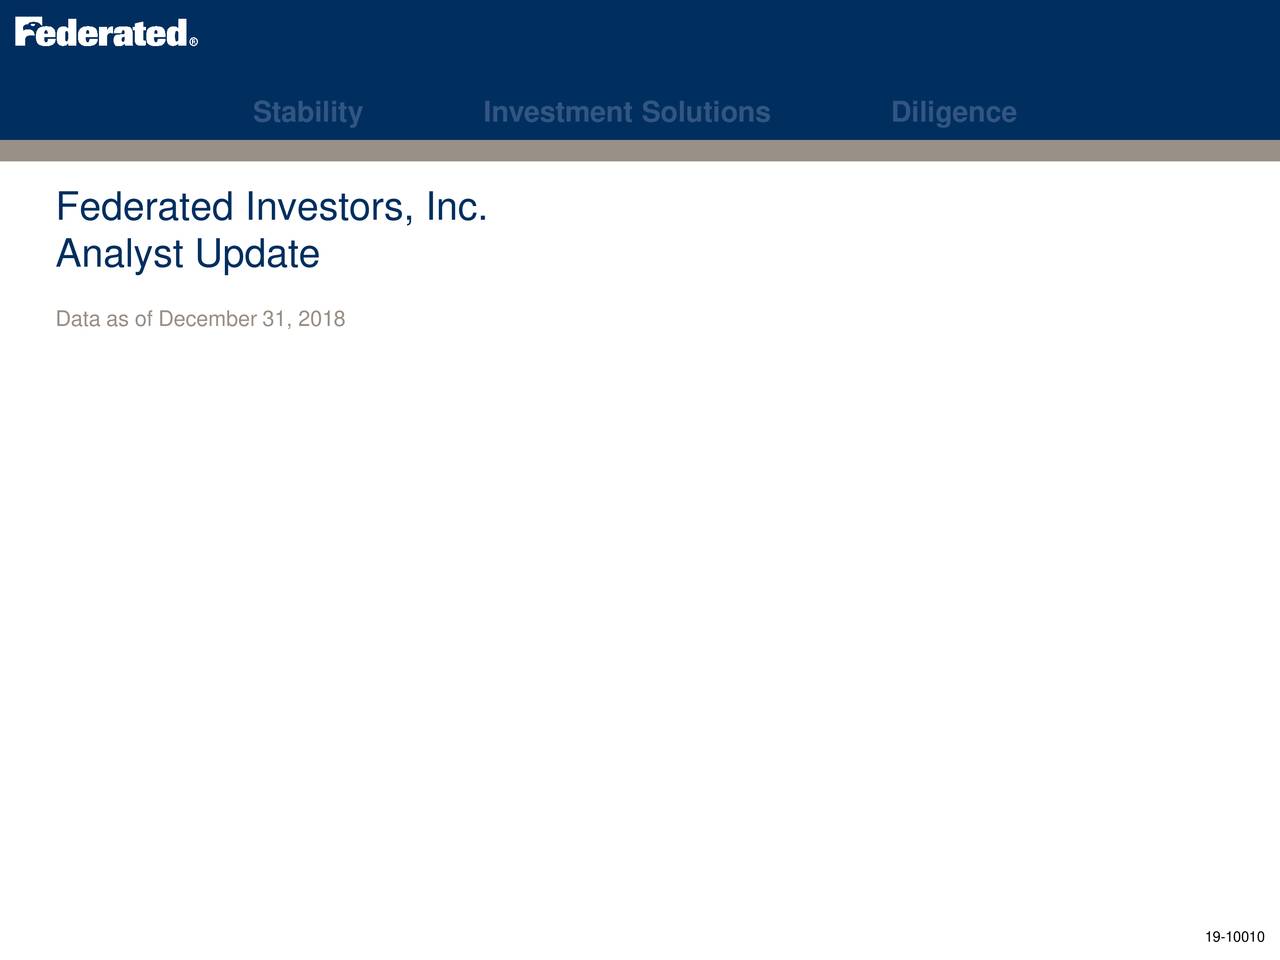The width and height of the screenshot is (1280, 960).
Task: Click the Federated logo in the header
Action: [106, 33]
